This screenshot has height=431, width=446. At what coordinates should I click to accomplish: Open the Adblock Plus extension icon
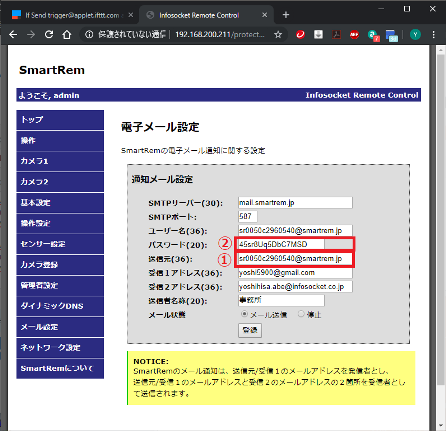tap(354, 34)
